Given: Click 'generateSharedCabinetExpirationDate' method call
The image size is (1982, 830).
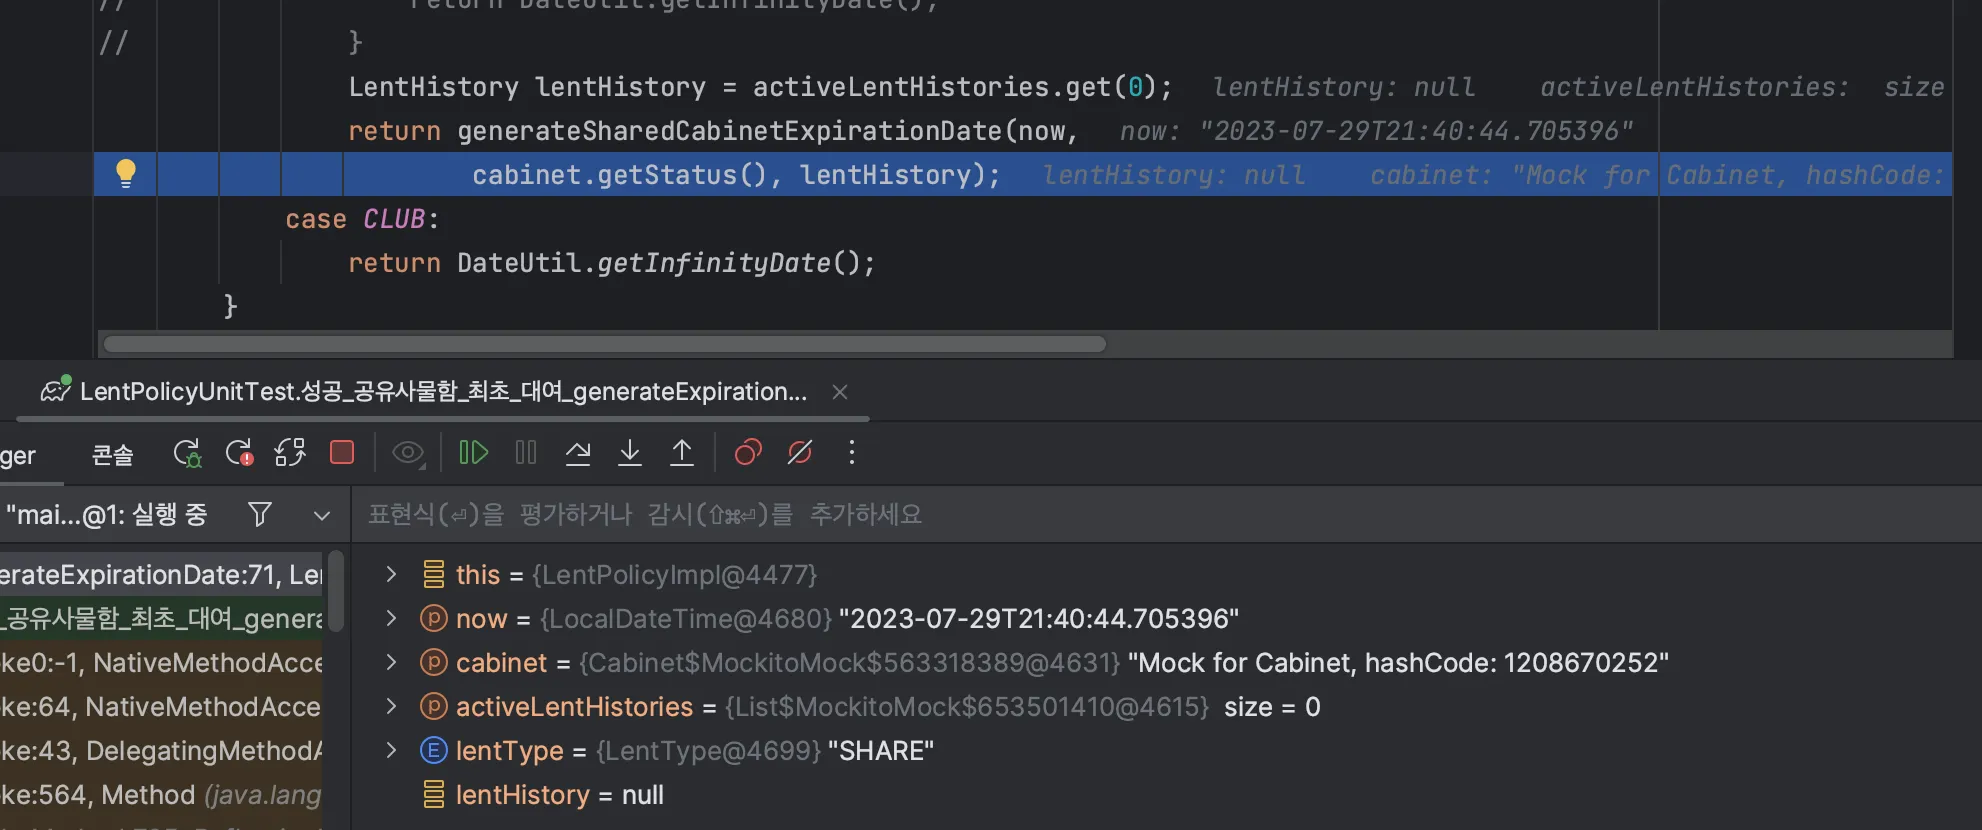Looking at the screenshot, I should (730, 131).
